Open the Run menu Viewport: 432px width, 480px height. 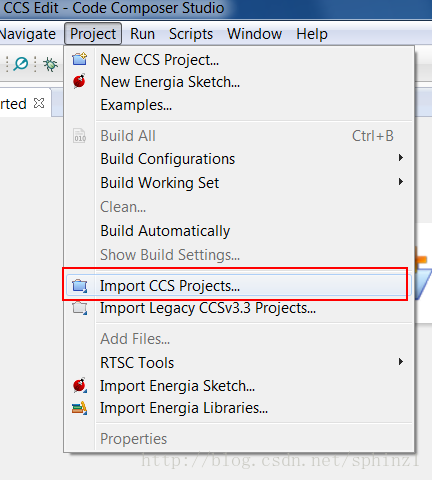pos(143,34)
